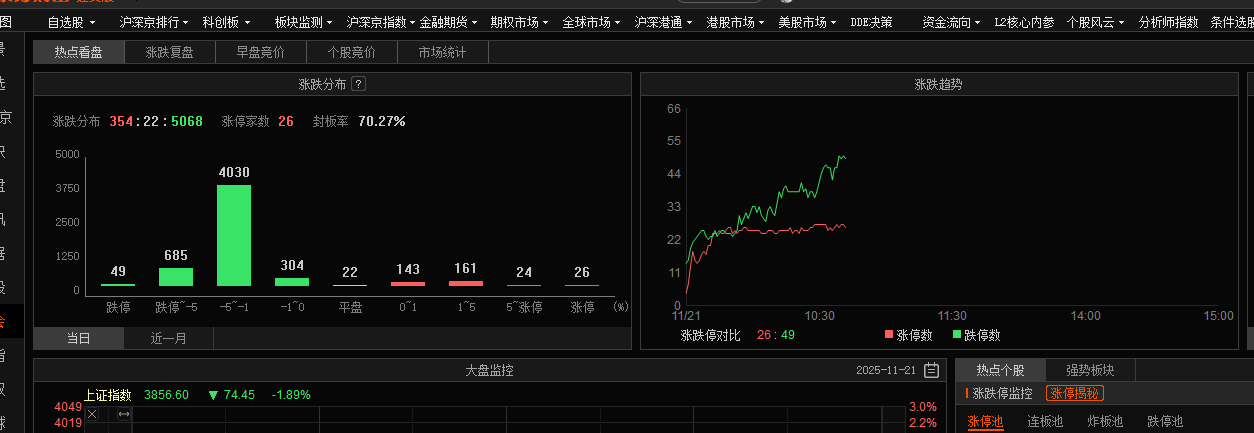Open the 资金流向 dropdown
The height and width of the screenshot is (433, 1254).
(x=953, y=21)
